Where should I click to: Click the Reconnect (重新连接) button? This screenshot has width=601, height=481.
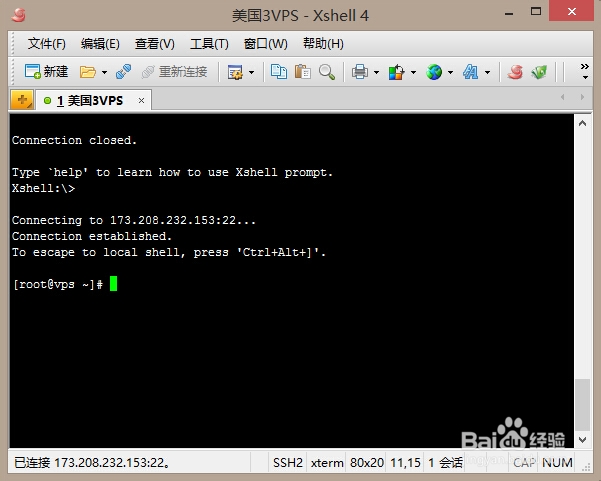tap(174, 72)
